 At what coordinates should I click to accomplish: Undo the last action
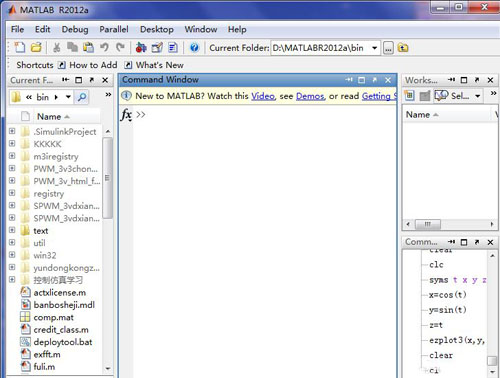[105, 48]
